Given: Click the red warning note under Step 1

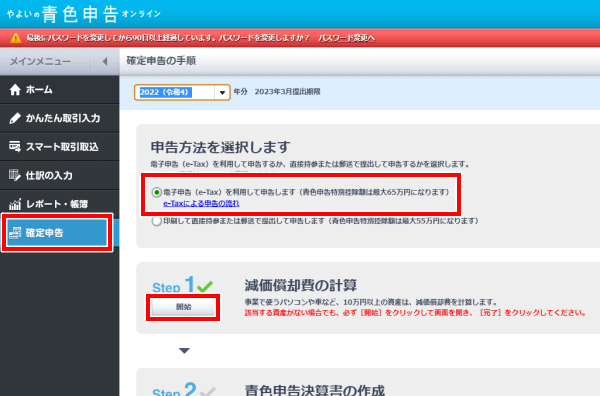Looking at the screenshot, I should (x=416, y=313).
